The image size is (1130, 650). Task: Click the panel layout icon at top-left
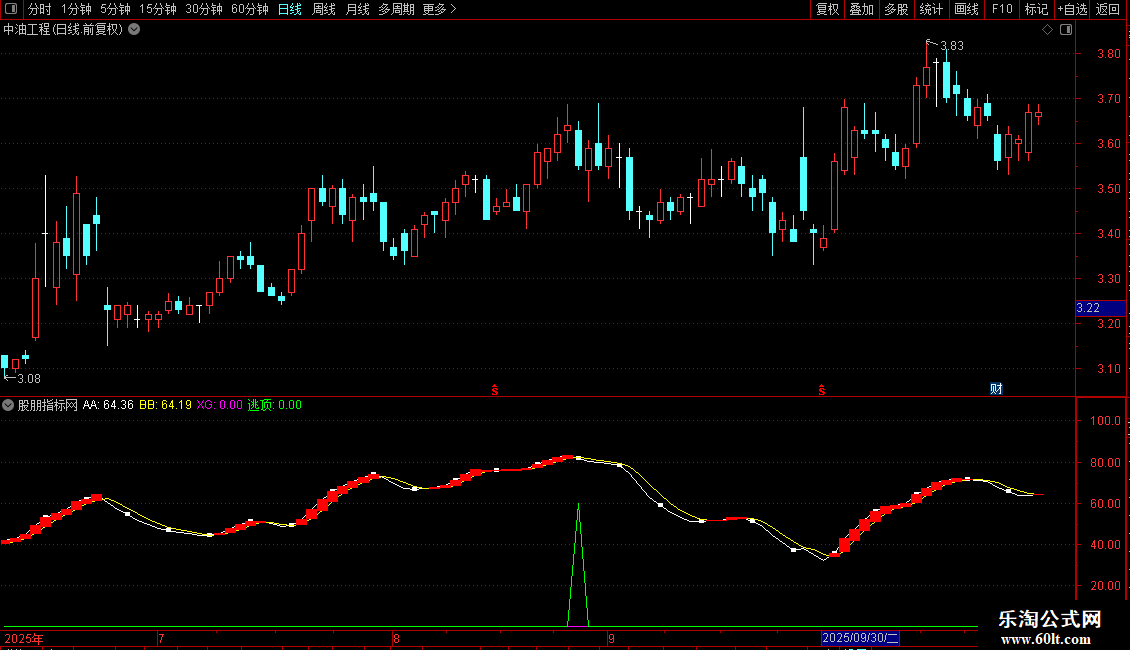click(11, 9)
